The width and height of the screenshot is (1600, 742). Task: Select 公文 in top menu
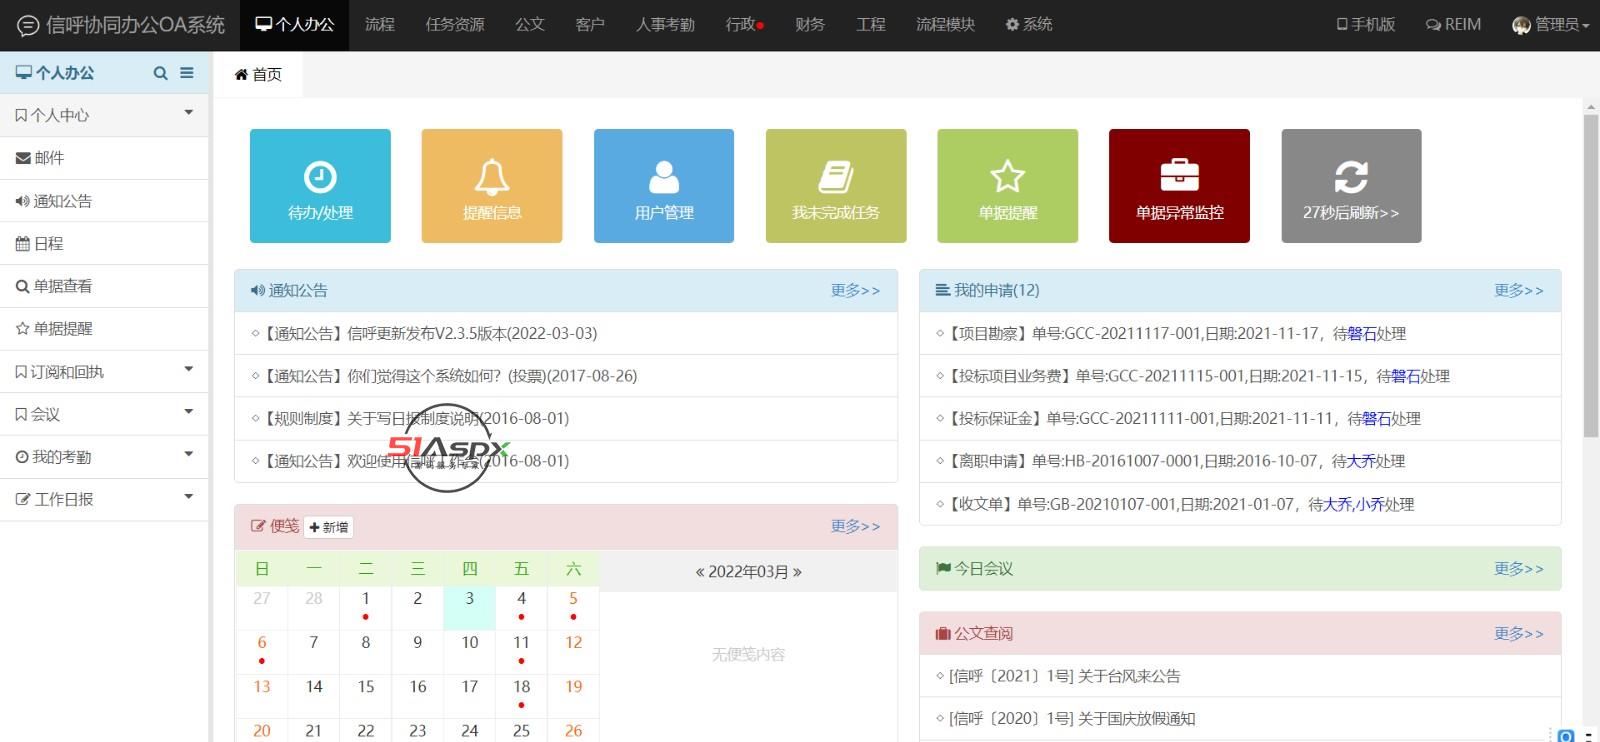pyautogui.click(x=530, y=25)
